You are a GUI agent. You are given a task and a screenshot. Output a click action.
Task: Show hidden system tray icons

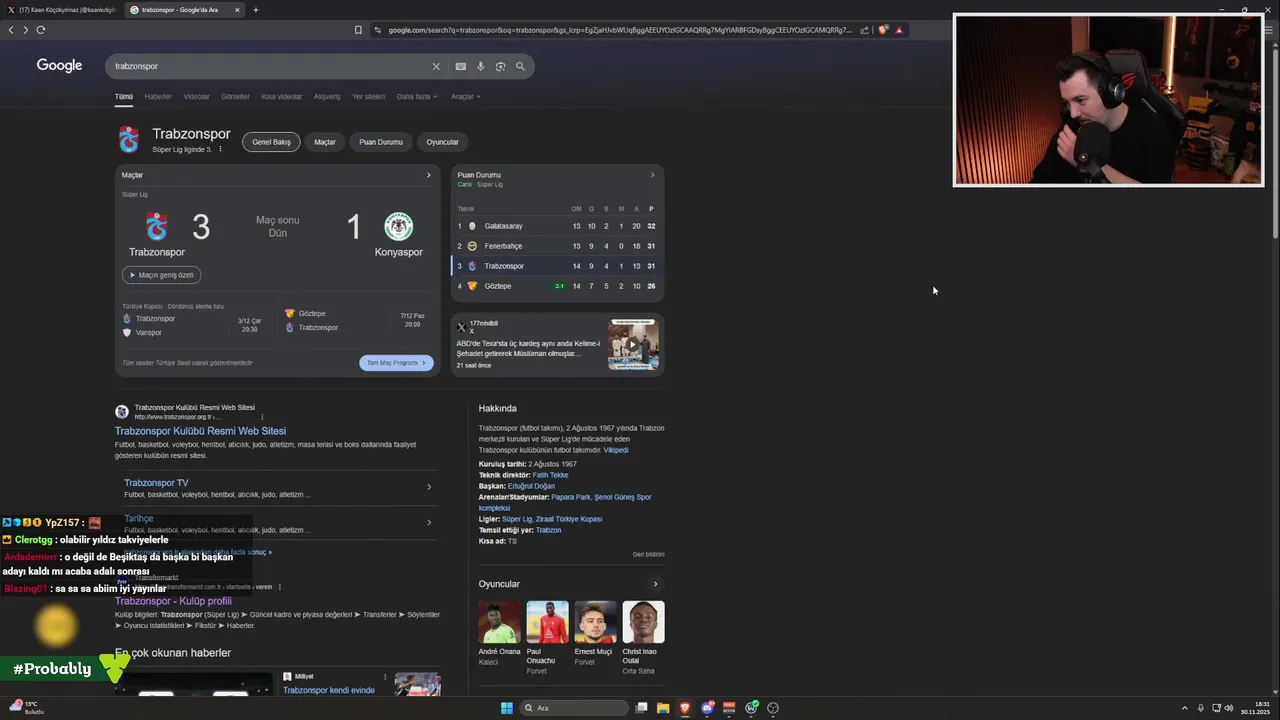(1185, 708)
